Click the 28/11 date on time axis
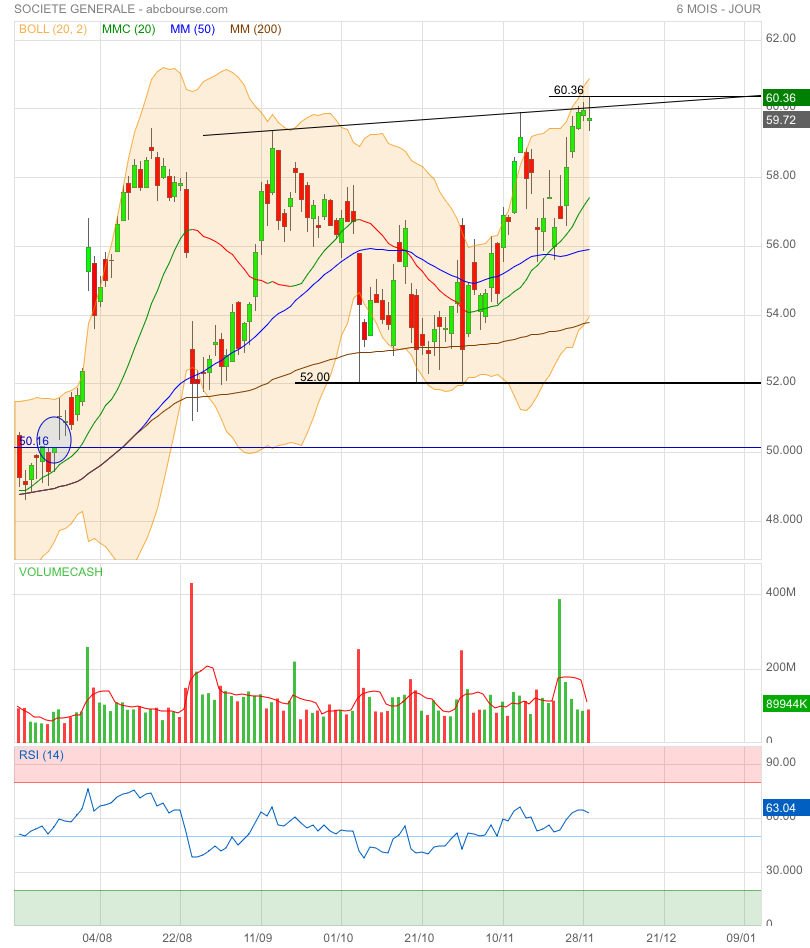The height and width of the screenshot is (948, 810). pos(581,938)
